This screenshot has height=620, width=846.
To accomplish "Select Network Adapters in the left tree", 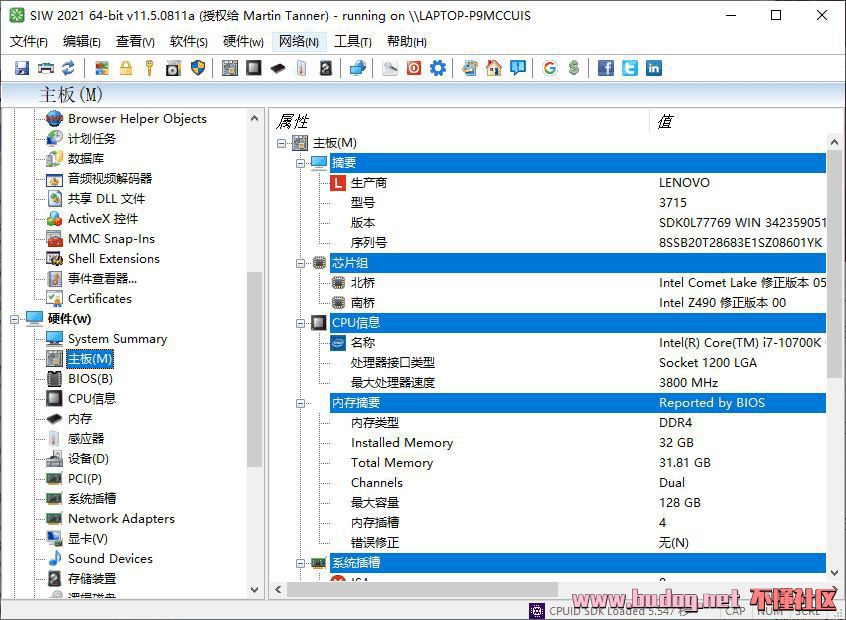I will 121,519.
